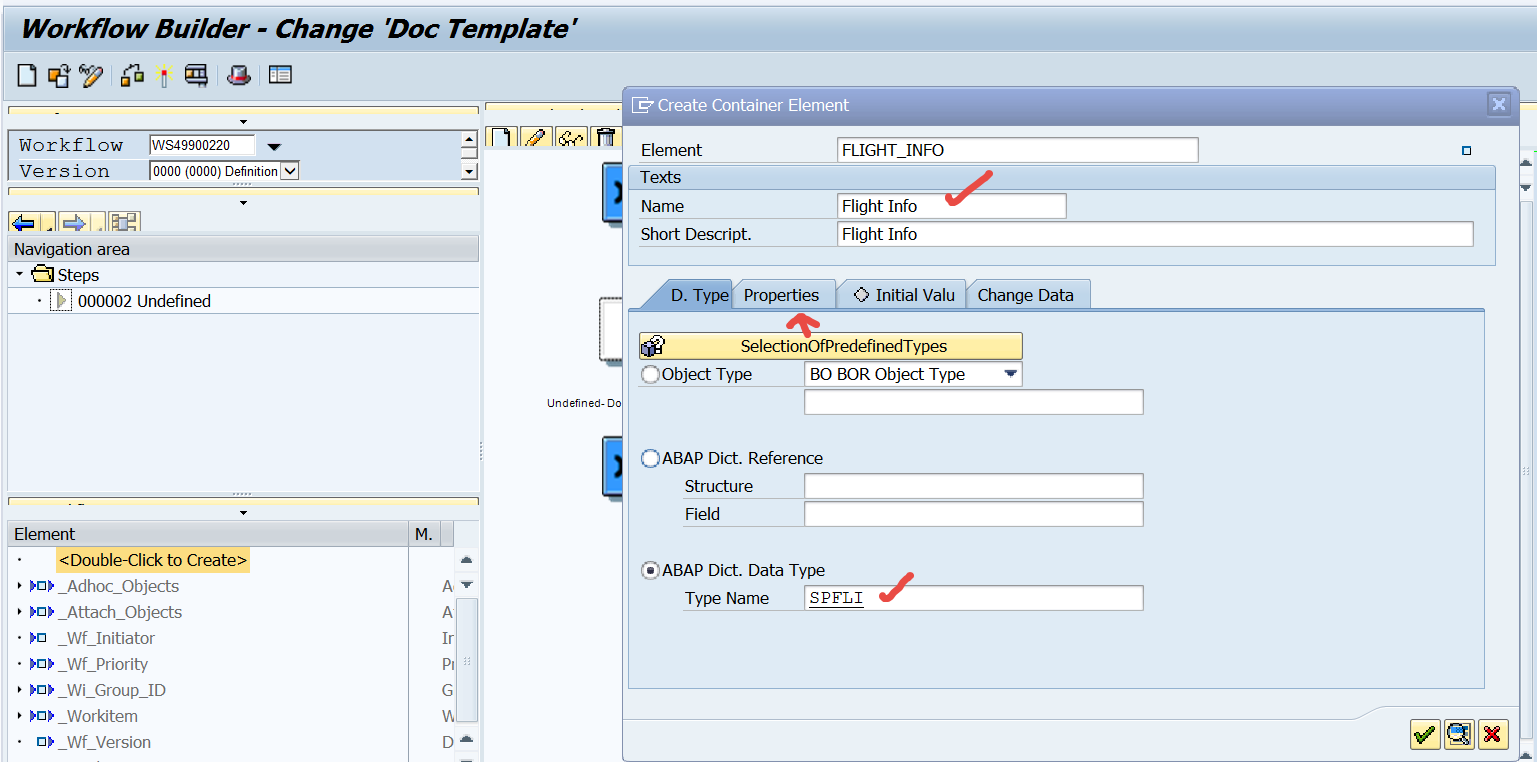Expand the _Adhoc_Objects element node
This screenshot has width=1537, height=762.
click(19, 586)
